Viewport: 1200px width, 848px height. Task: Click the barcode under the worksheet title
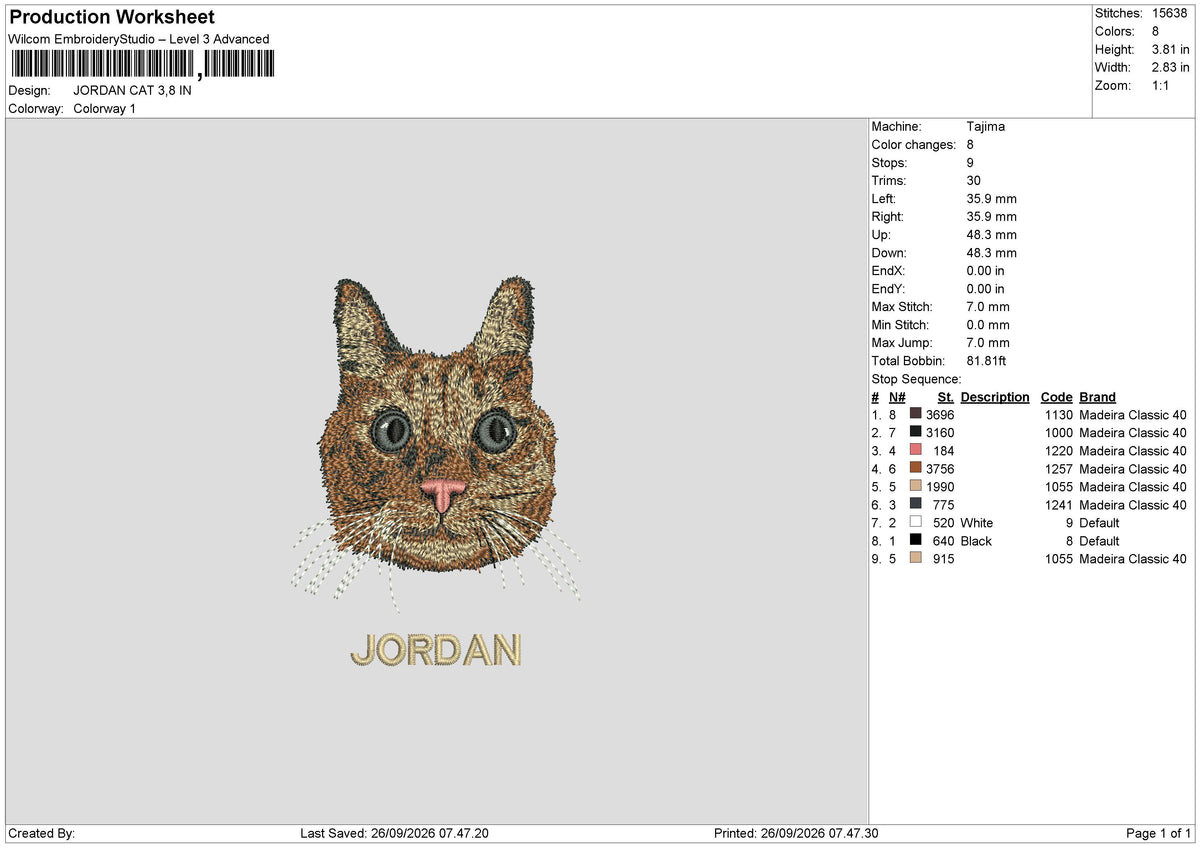[x=141, y=65]
